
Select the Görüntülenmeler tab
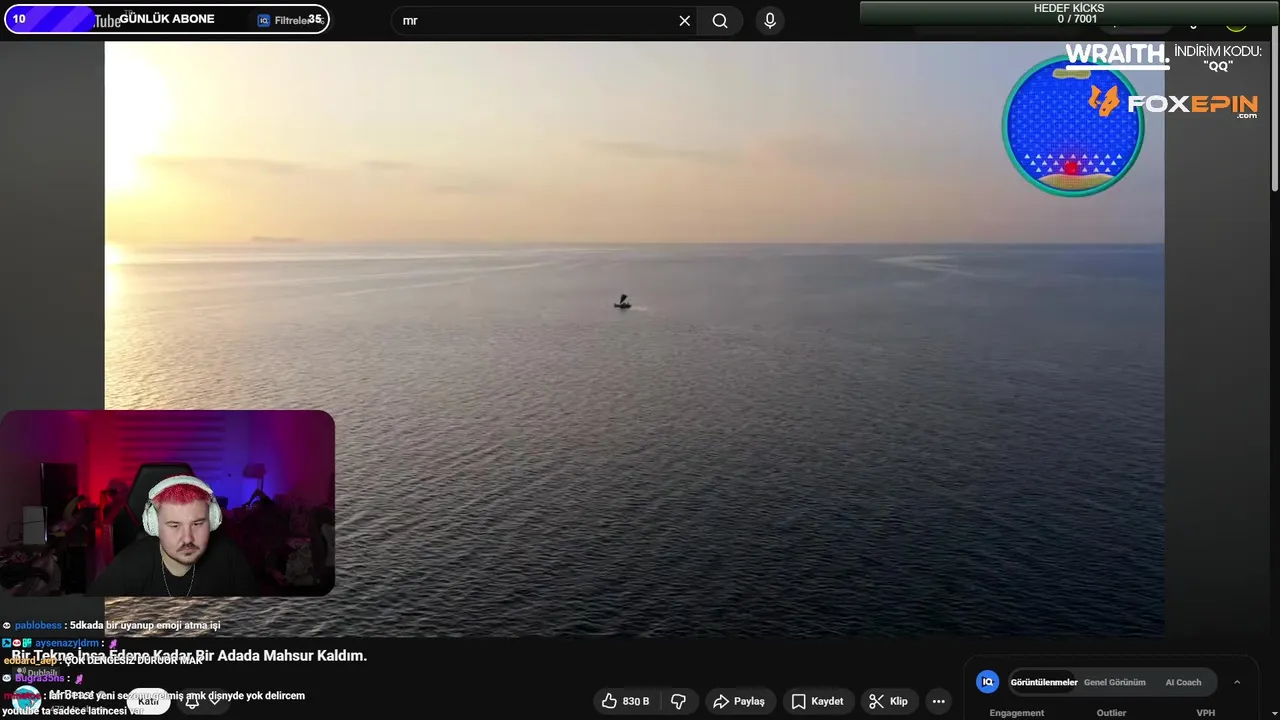1044,682
